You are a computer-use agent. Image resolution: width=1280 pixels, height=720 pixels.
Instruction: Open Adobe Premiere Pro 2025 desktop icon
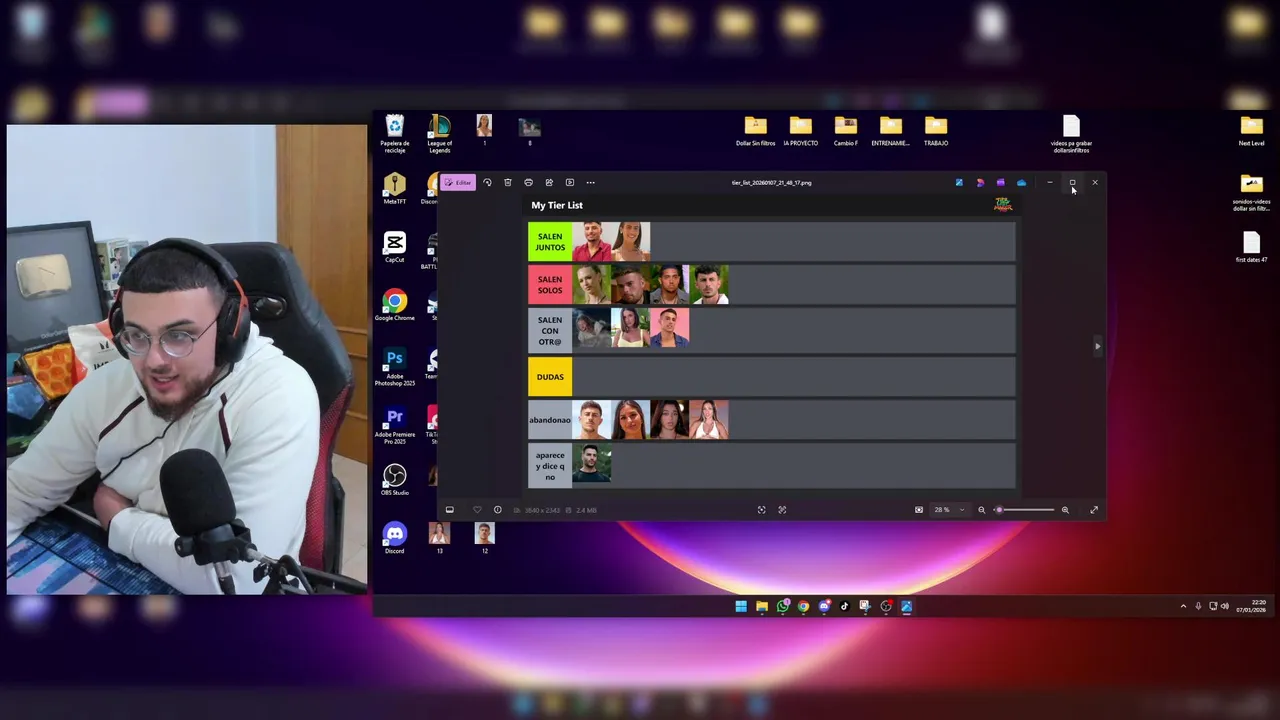pos(395,424)
